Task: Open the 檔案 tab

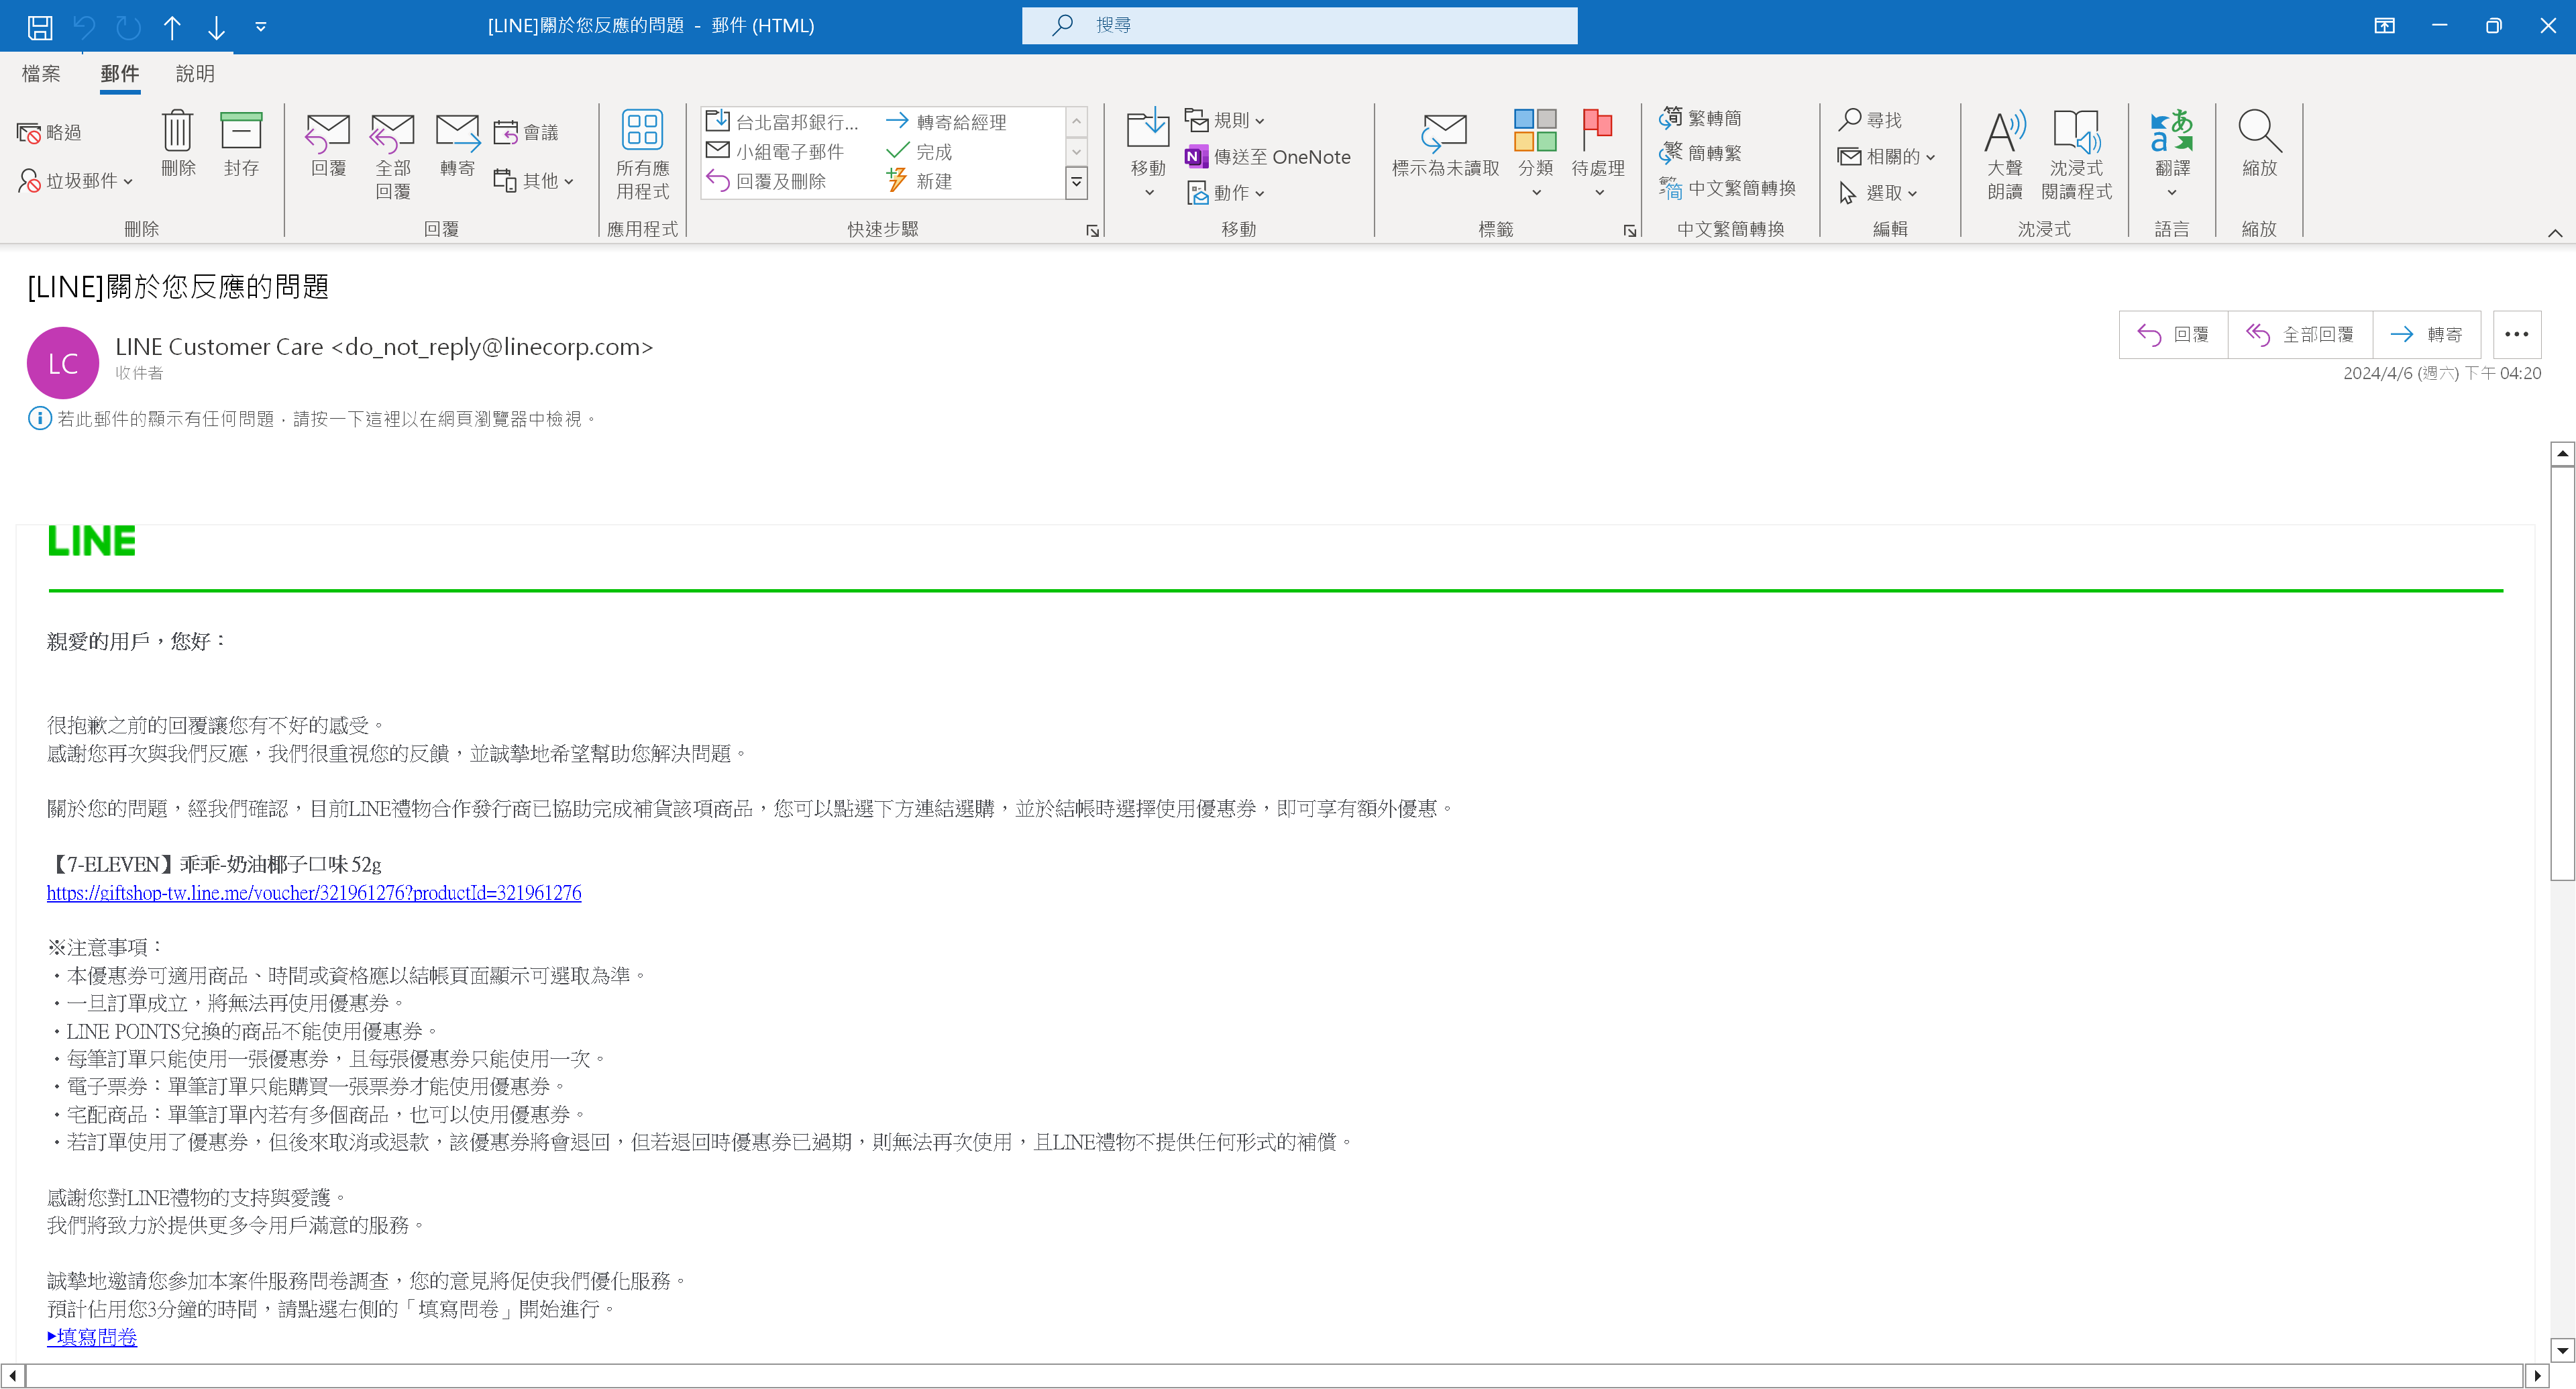Action: tap(41, 73)
